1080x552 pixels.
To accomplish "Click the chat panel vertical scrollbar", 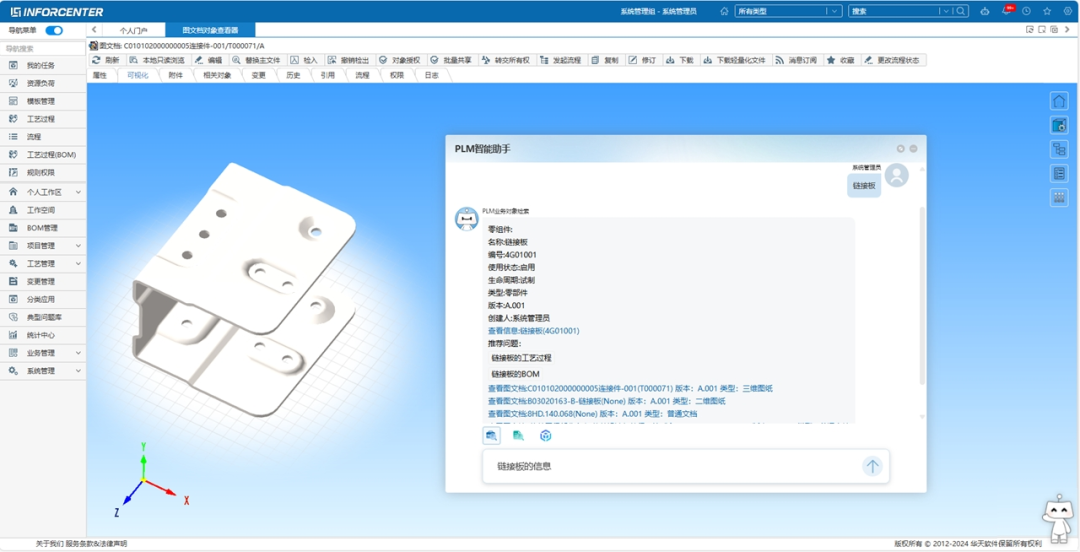I will [922, 296].
